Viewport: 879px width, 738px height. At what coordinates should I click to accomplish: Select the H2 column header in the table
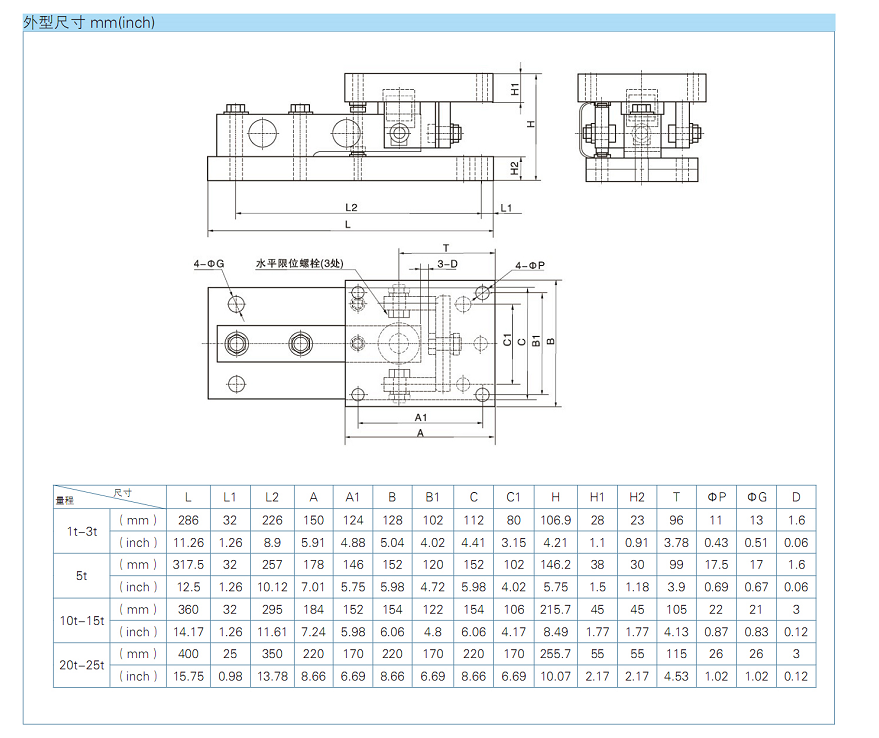[637, 497]
